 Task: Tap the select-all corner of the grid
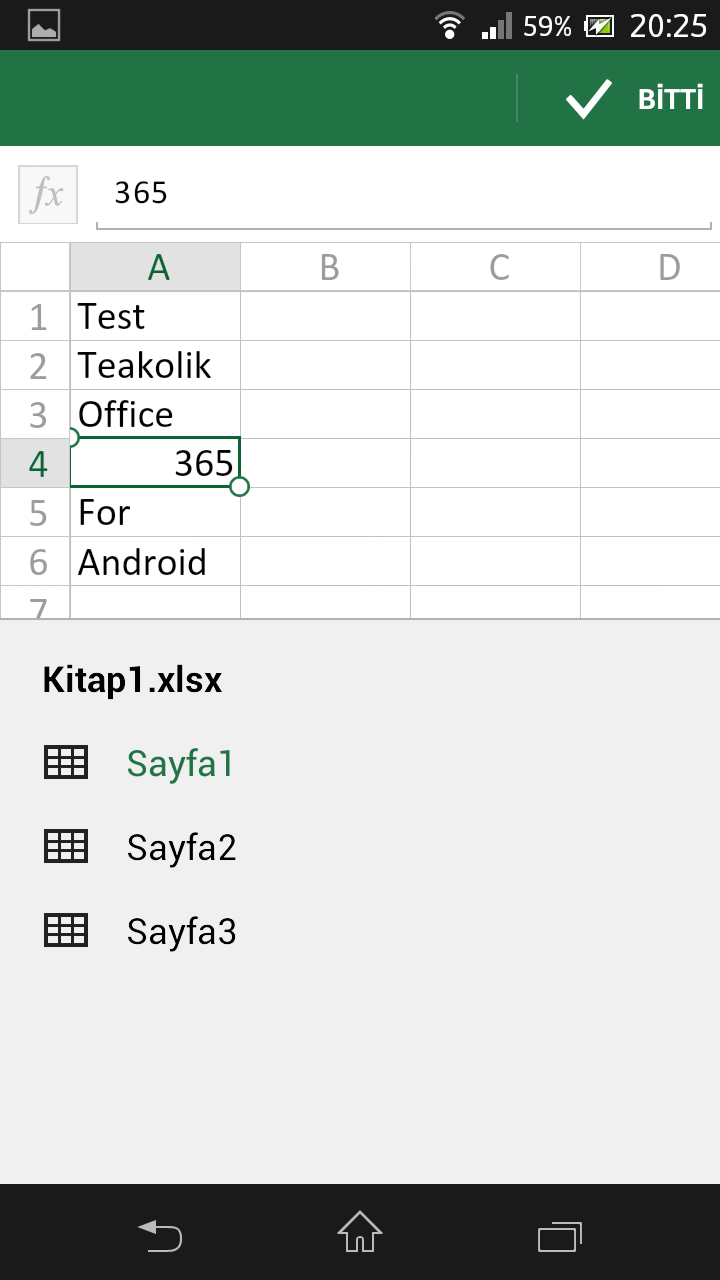point(35,267)
